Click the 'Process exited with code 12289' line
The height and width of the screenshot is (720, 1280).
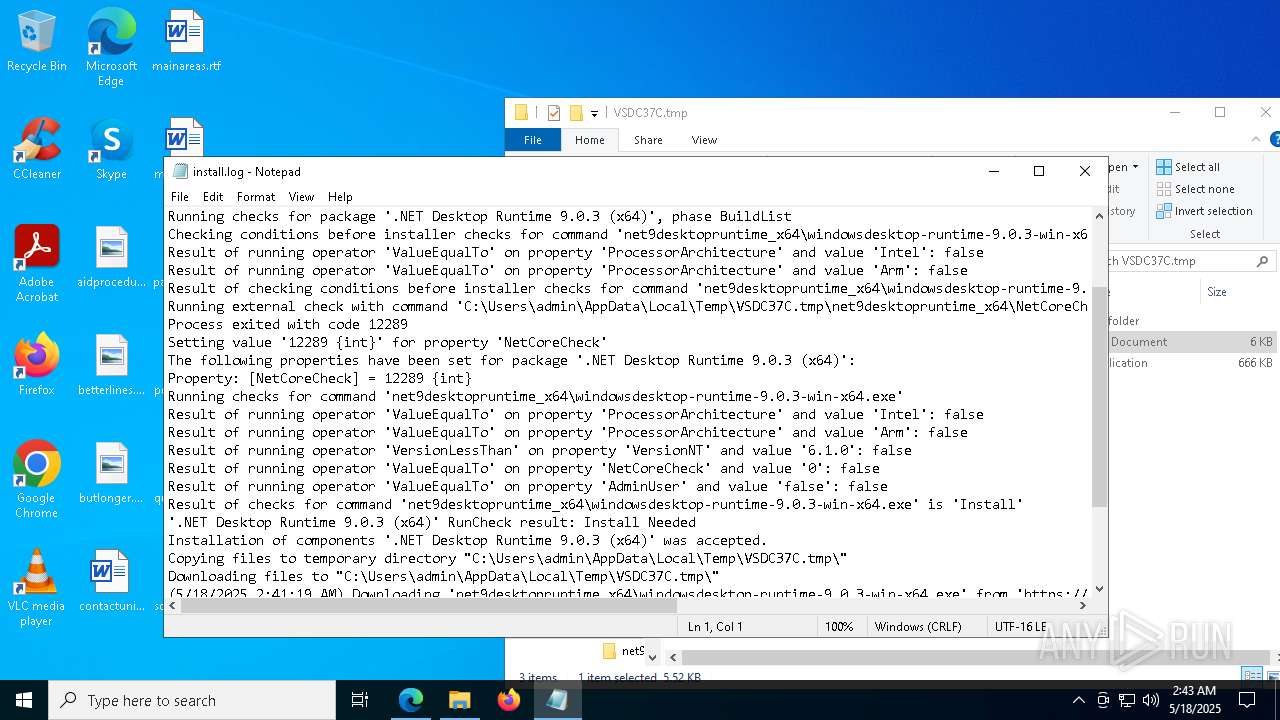point(288,324)
